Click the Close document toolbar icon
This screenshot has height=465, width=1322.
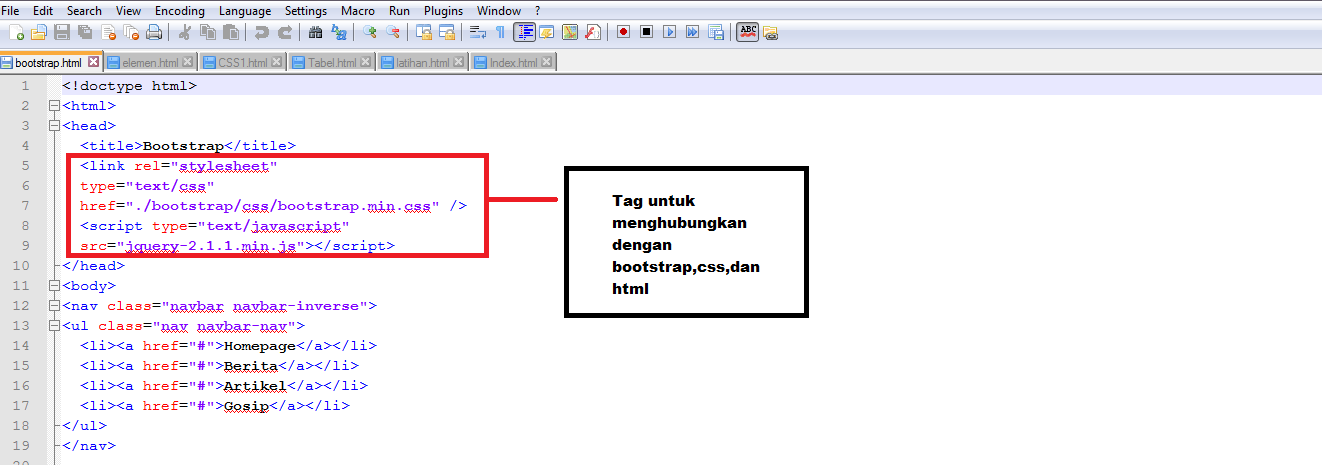point(108,32)
